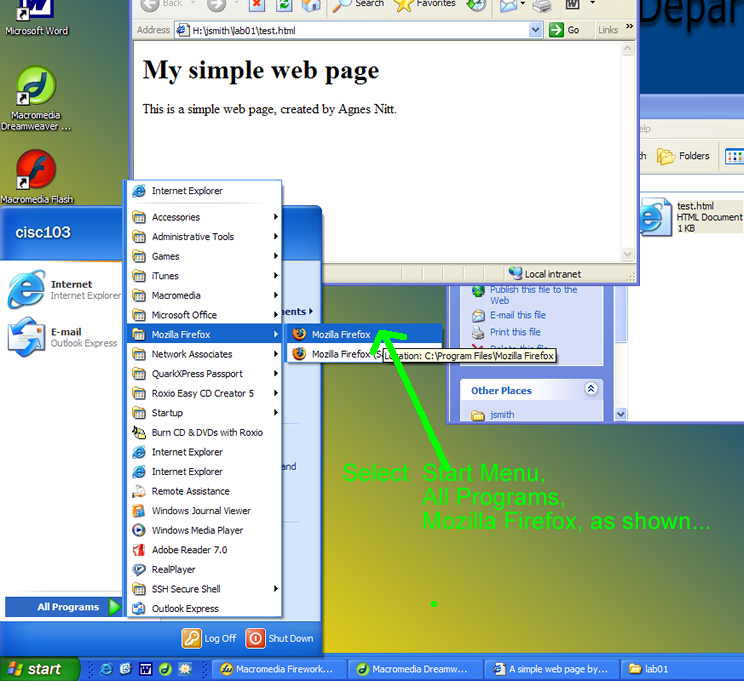The width and height of the screenshot is (744, 681).
Task: Click the Macromedia Flash desktop shortcut
Action: coord(37,177)
